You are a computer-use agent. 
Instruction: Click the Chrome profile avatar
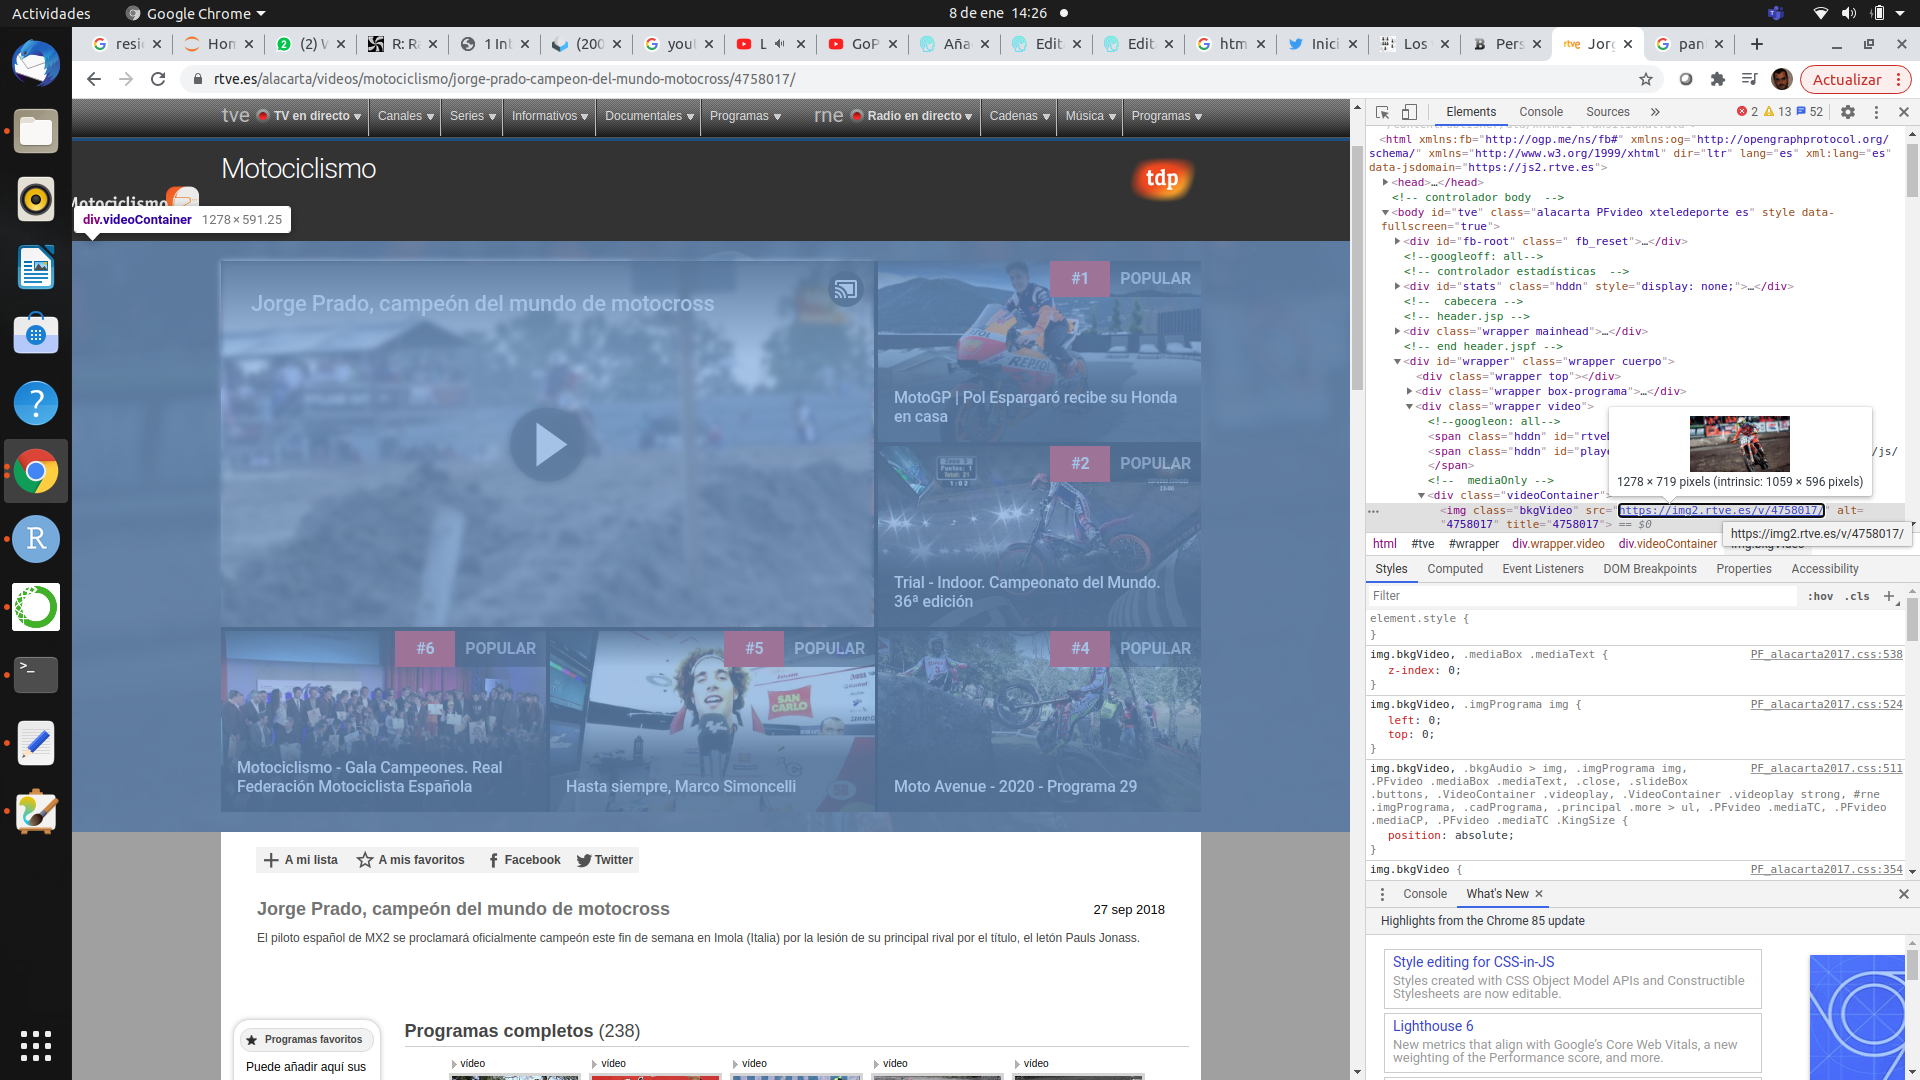[1781, 79]
